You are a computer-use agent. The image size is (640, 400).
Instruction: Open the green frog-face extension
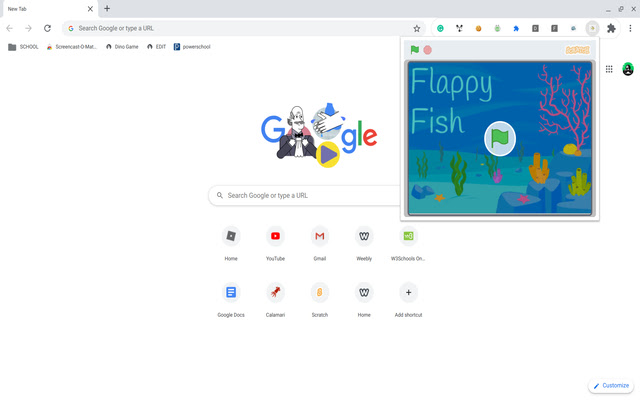497,29
